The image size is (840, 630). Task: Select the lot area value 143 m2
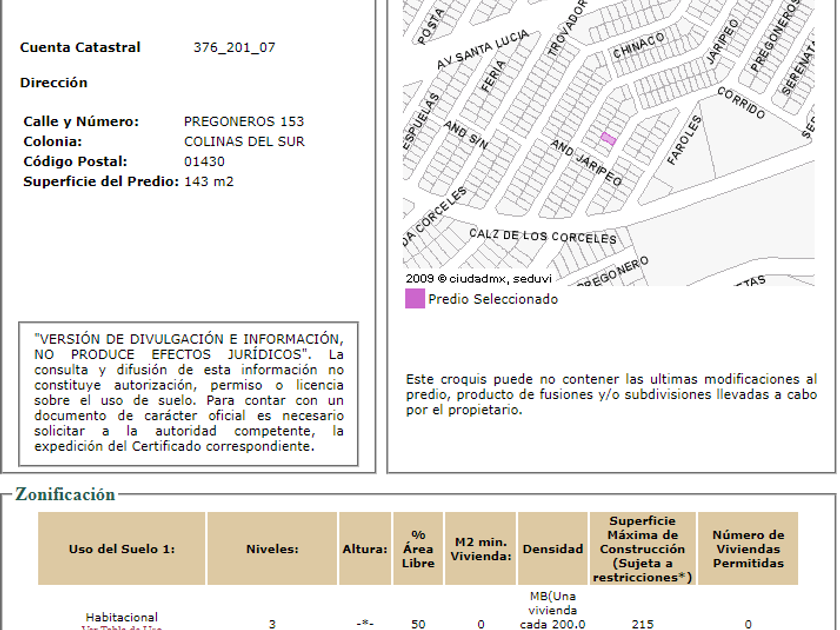[x=208, y=182]
